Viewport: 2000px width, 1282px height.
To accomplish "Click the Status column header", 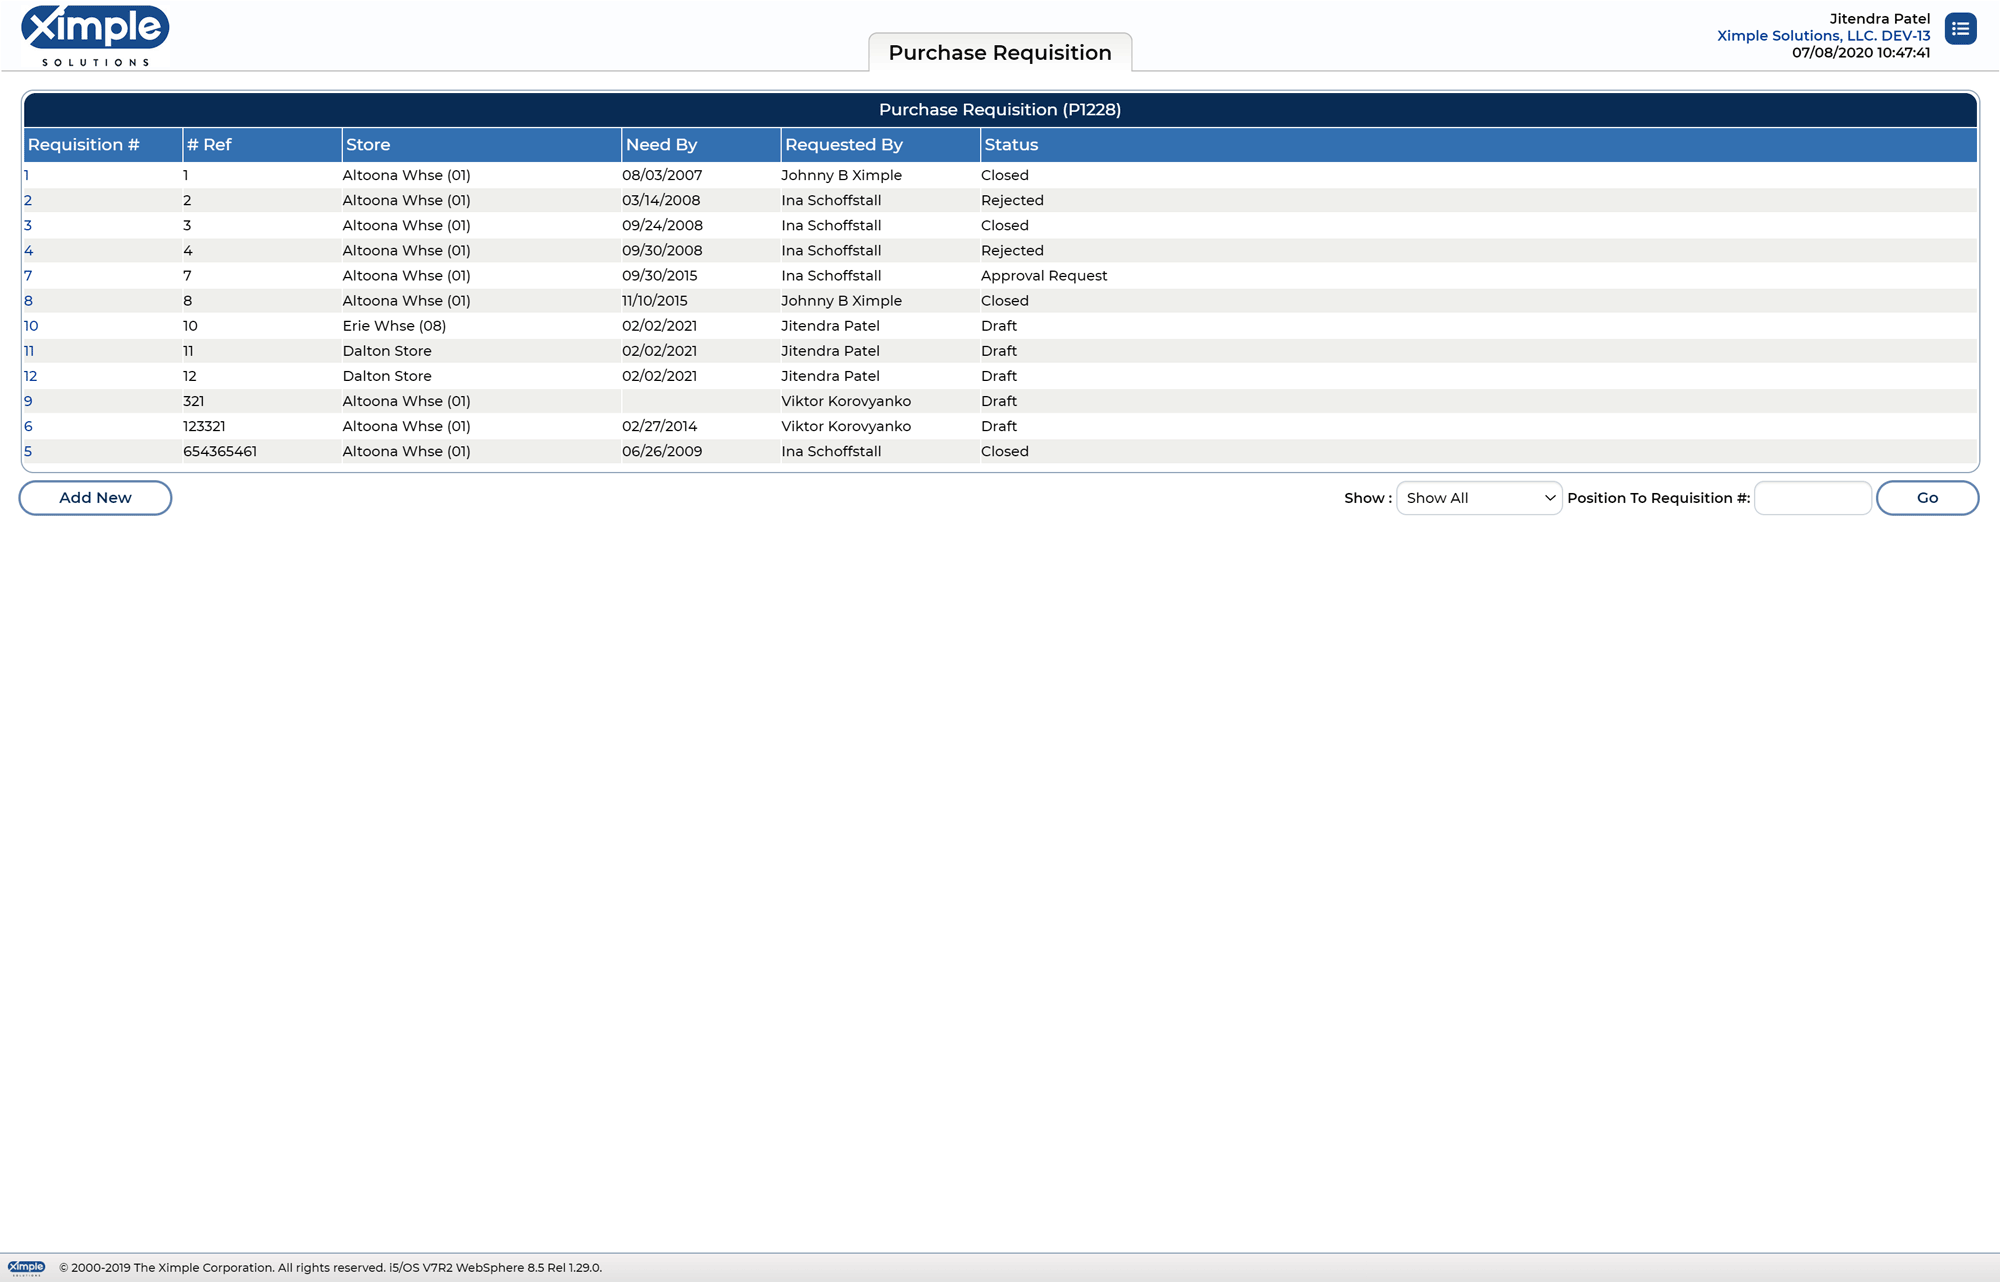I will tap(1011, 145).
